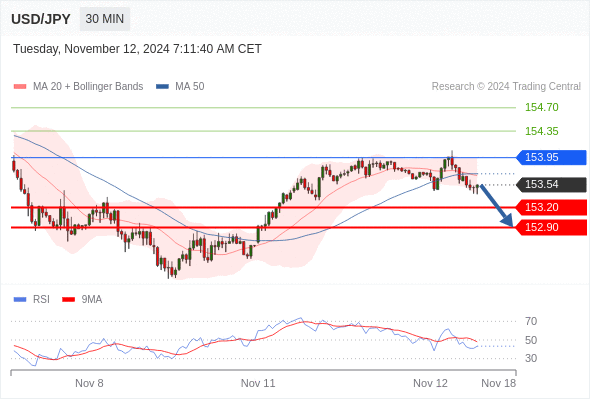Toggle the 9MA legend entry

tap(82, 300)
